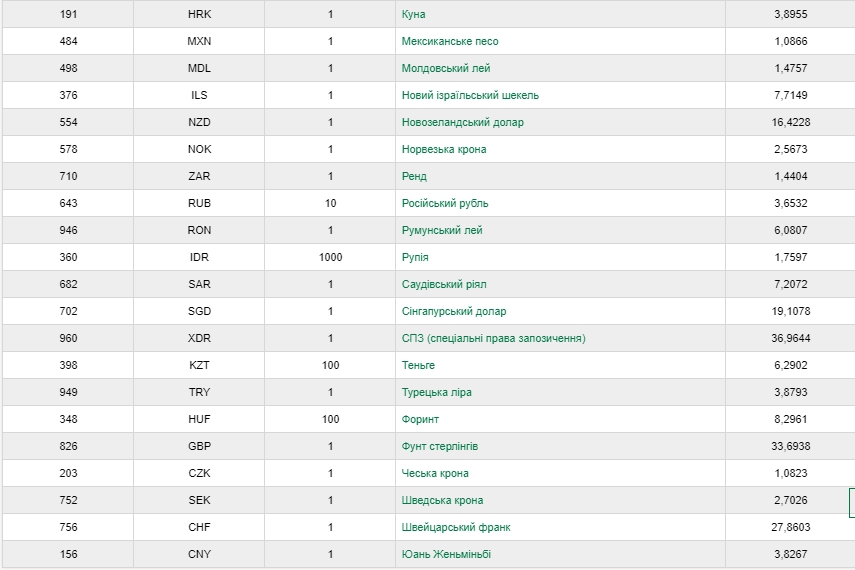Open СПЗ (спеціальні права запозичення) link
The image size is (855, 570).
pyautogui.click(x=493, y=338)
